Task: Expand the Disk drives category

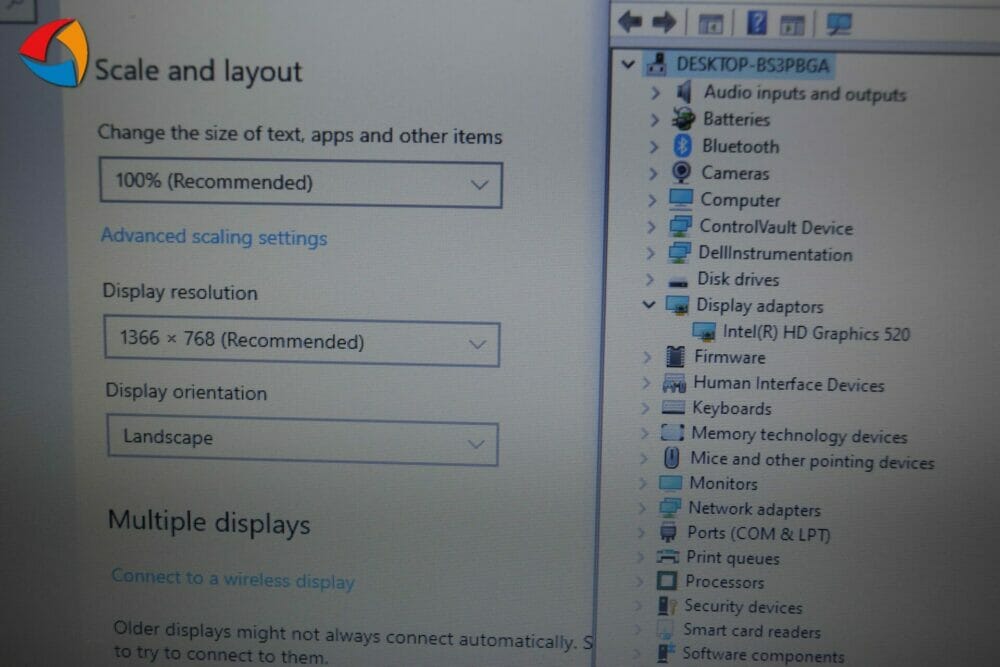Action: click(x=649, y=279)
